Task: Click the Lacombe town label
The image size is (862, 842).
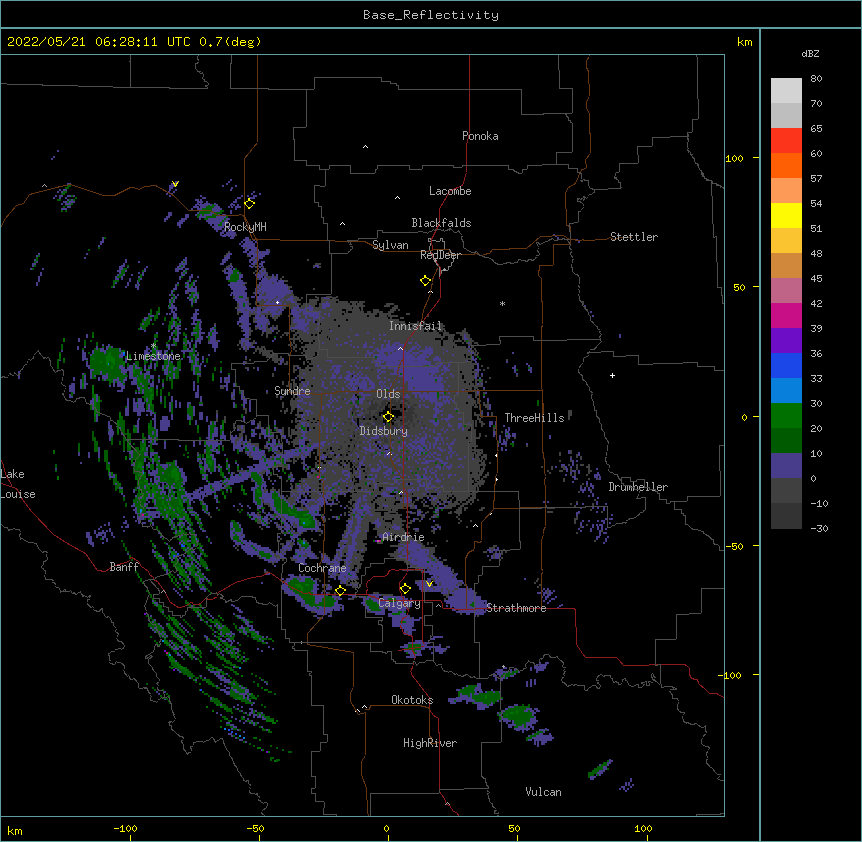Action: (x=450, y=191)
